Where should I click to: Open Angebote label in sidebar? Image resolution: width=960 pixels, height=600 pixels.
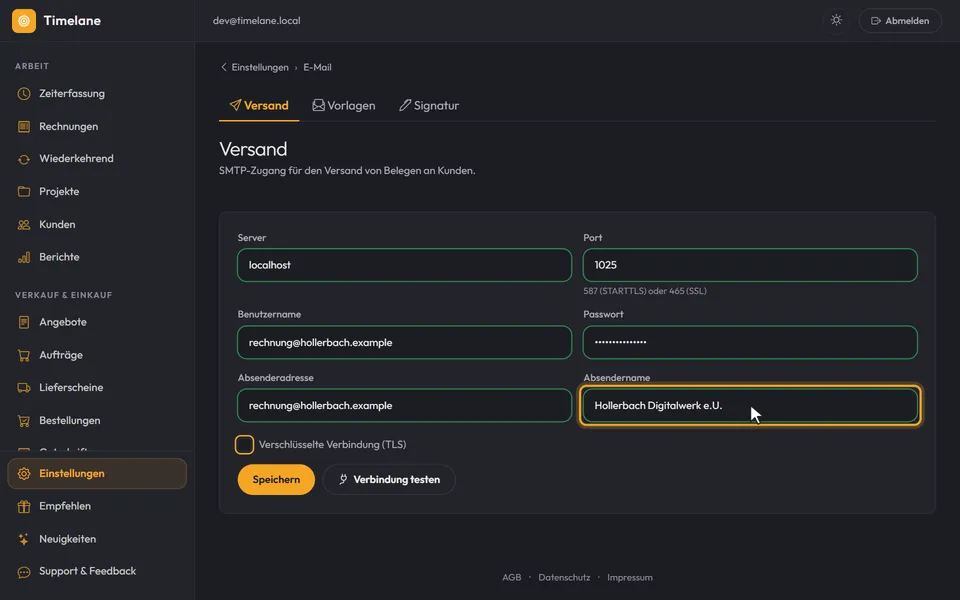pos(63,322)
